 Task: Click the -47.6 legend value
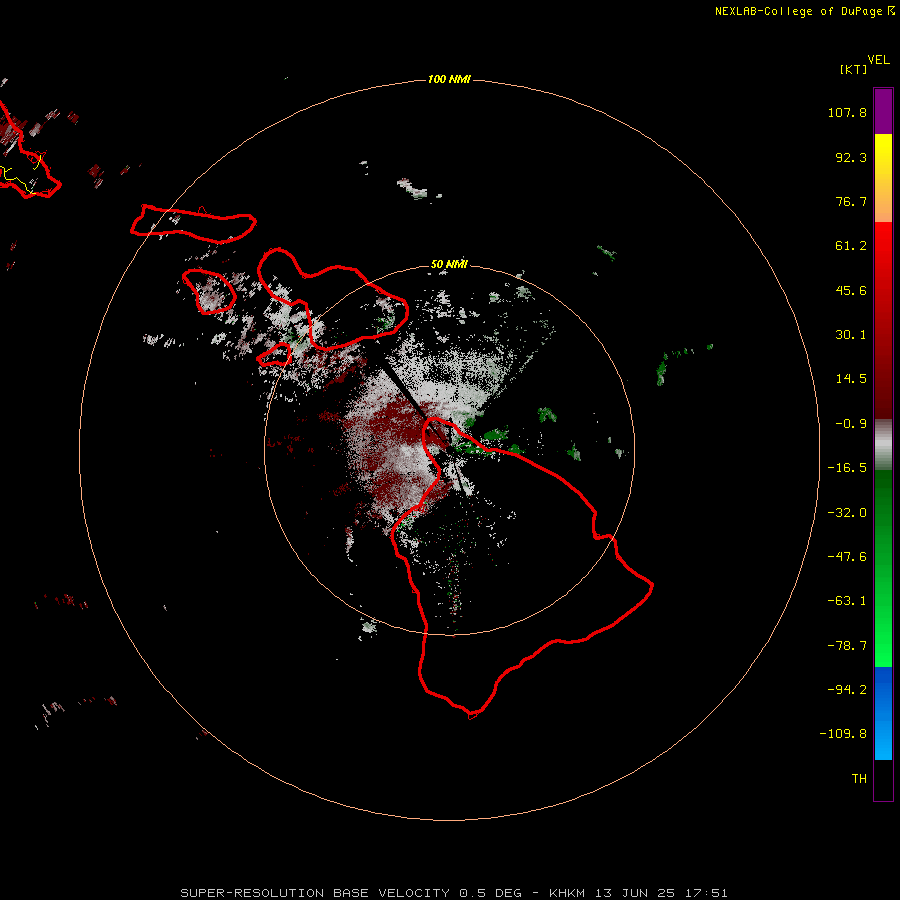847,557
